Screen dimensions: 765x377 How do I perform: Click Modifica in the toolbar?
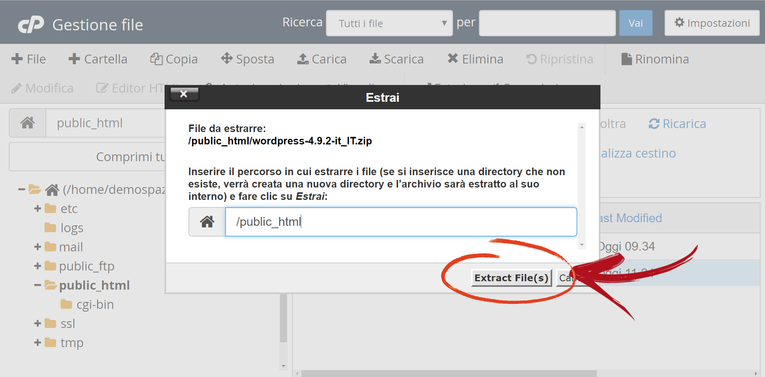tap(42, 88)
